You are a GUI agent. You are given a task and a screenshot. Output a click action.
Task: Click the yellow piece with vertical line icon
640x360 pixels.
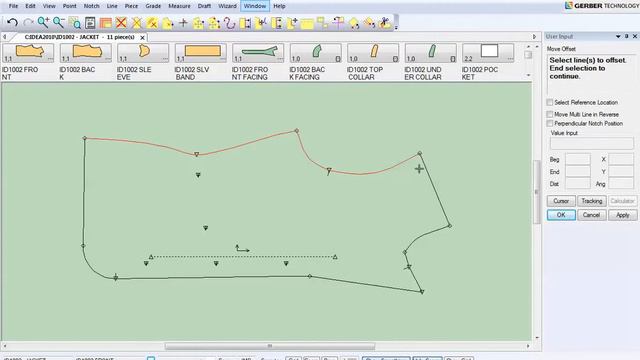[x=276, y=23]
